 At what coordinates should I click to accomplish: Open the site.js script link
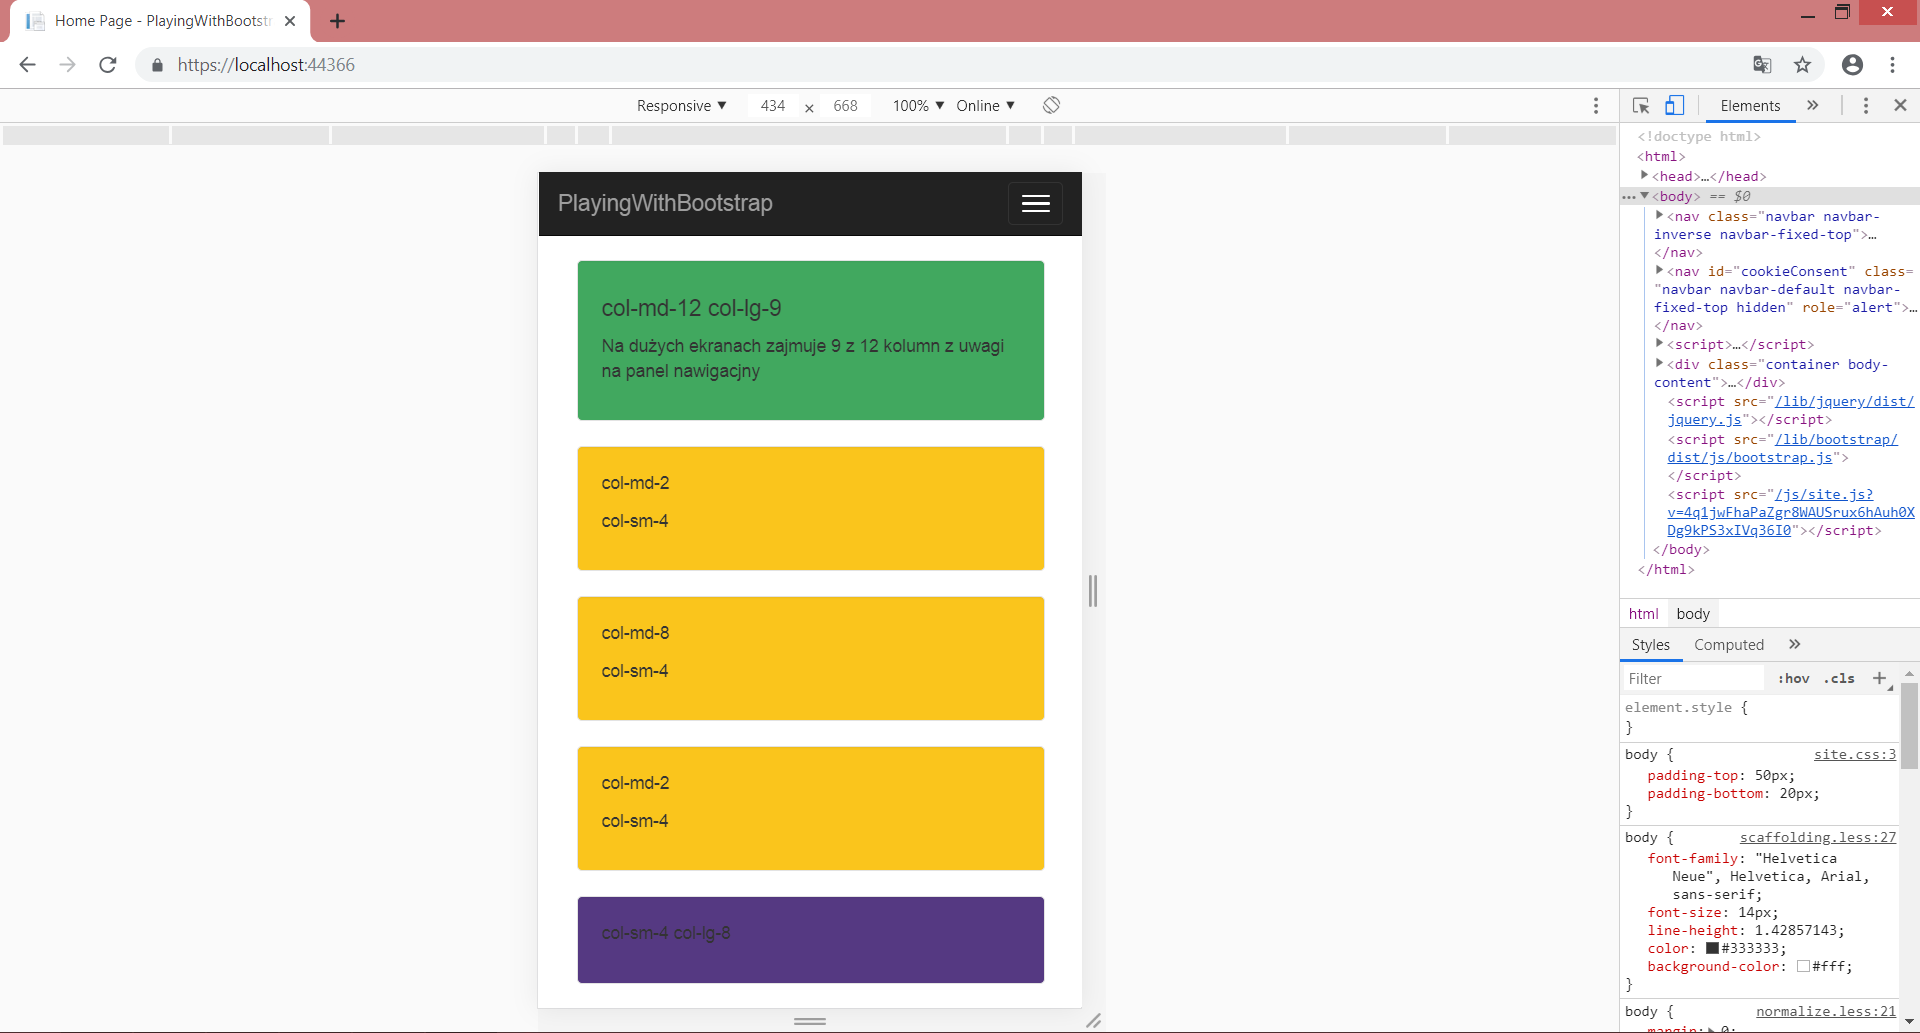pos(1791,513)
